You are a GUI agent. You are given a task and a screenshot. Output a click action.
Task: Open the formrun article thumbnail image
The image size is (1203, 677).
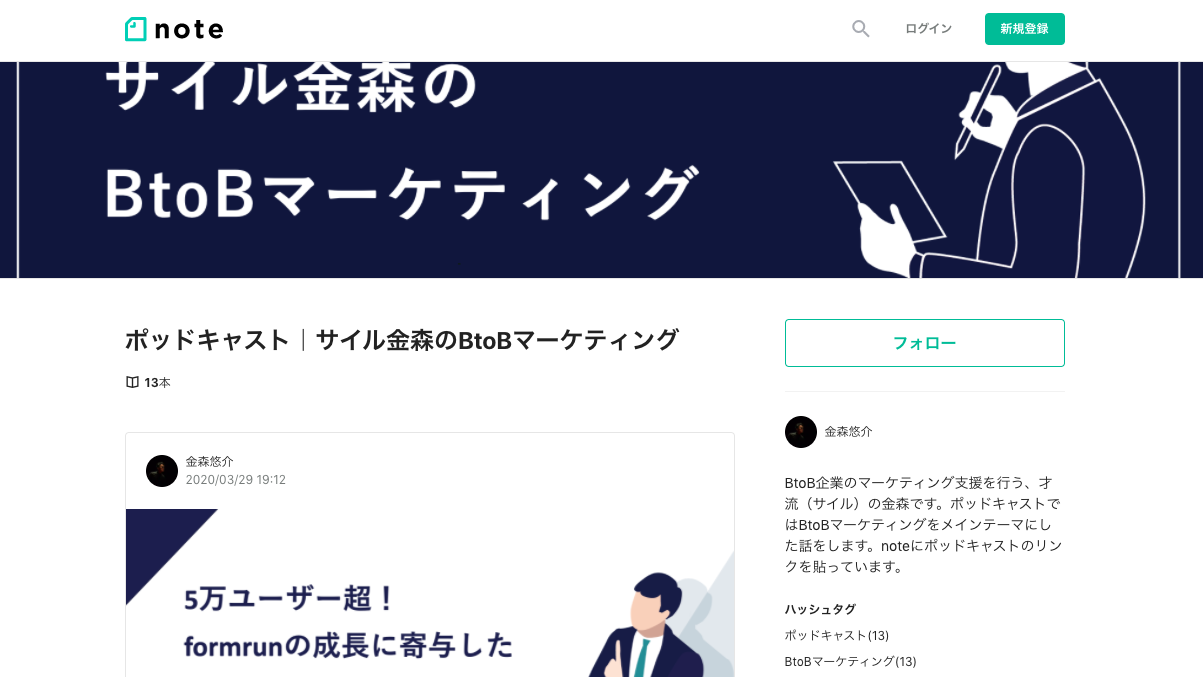[x=430, y=593]
